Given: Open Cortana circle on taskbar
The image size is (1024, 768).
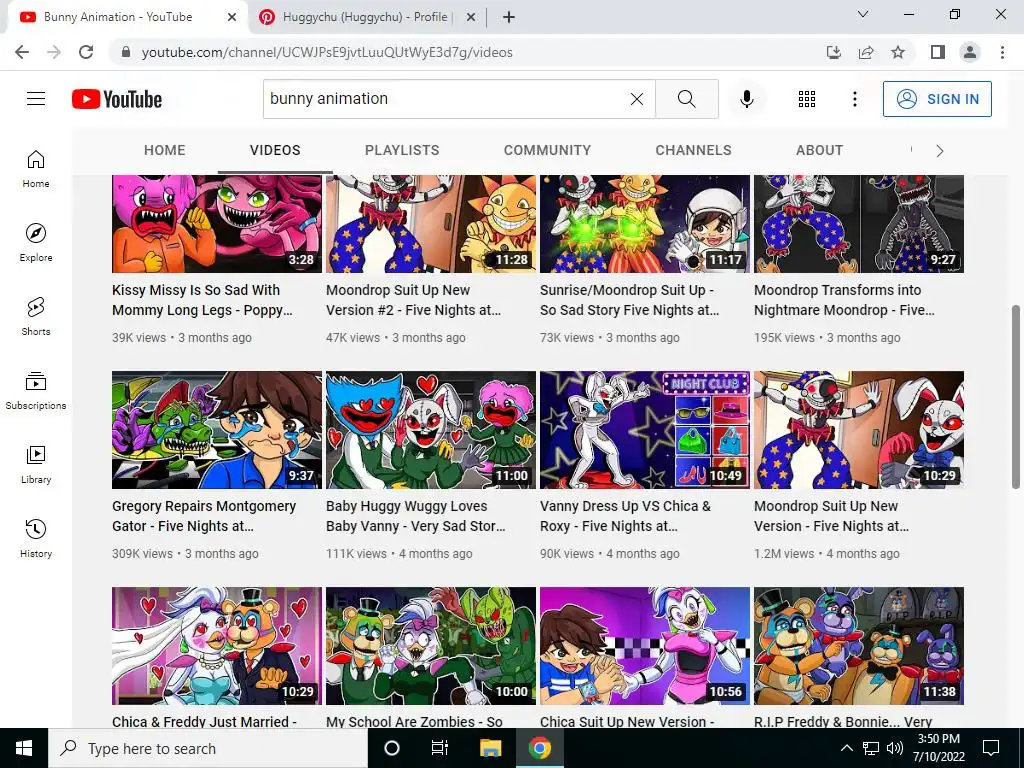Looking at the screenshot, I should pos(392,748).
